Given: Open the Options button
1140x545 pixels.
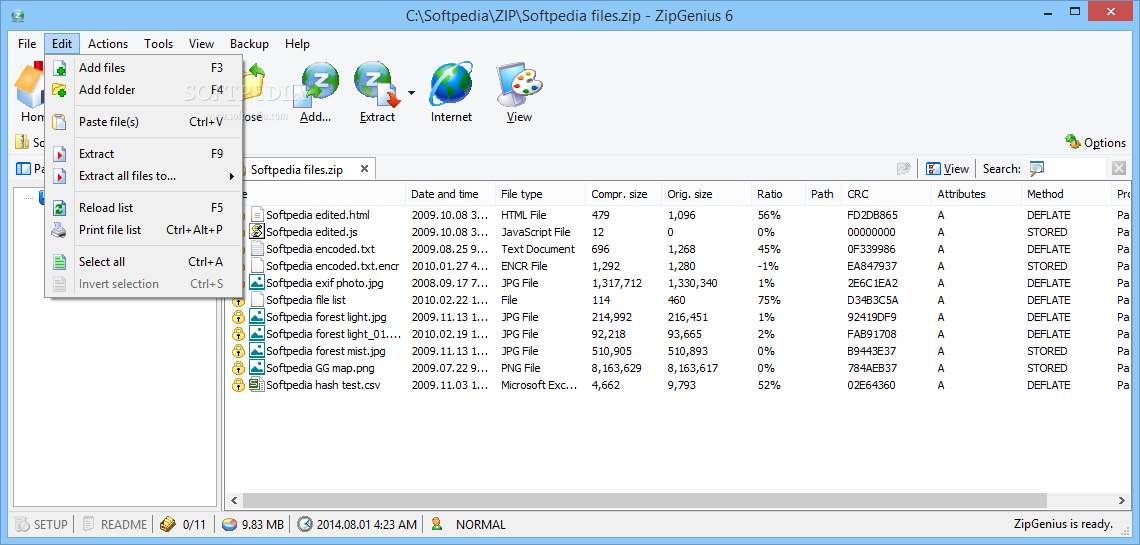Looking at the screenshot, I should pos(1095,142).
